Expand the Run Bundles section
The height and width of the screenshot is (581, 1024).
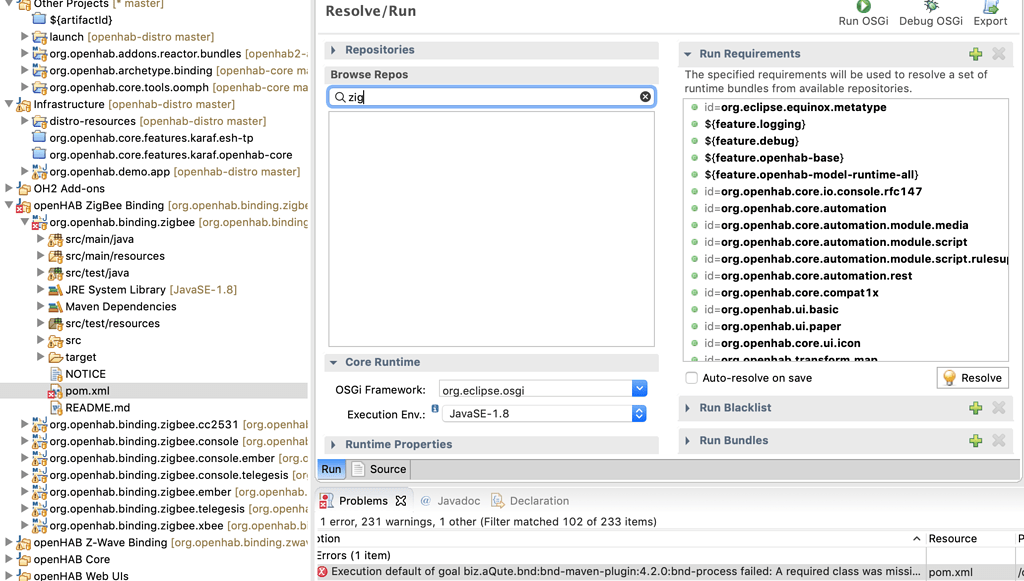tap(688, 441)
